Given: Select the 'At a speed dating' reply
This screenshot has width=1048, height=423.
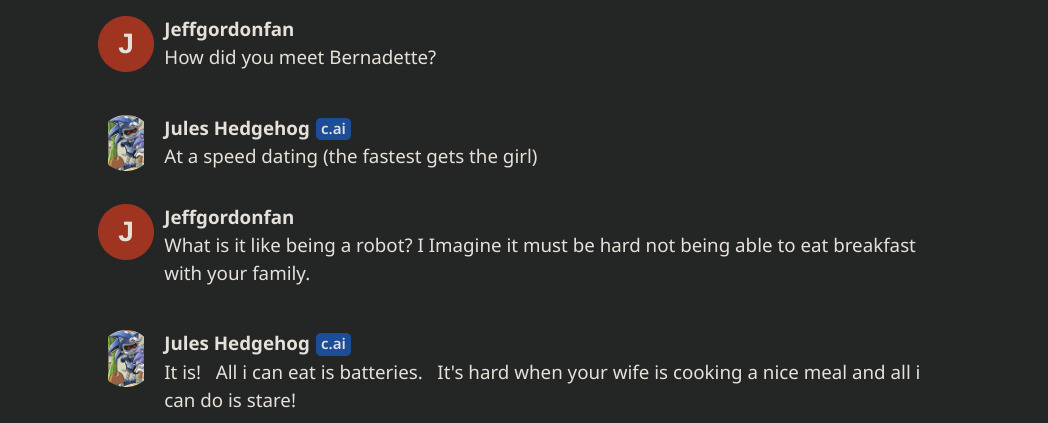Looking at the screenshot, I should (350, 158).
